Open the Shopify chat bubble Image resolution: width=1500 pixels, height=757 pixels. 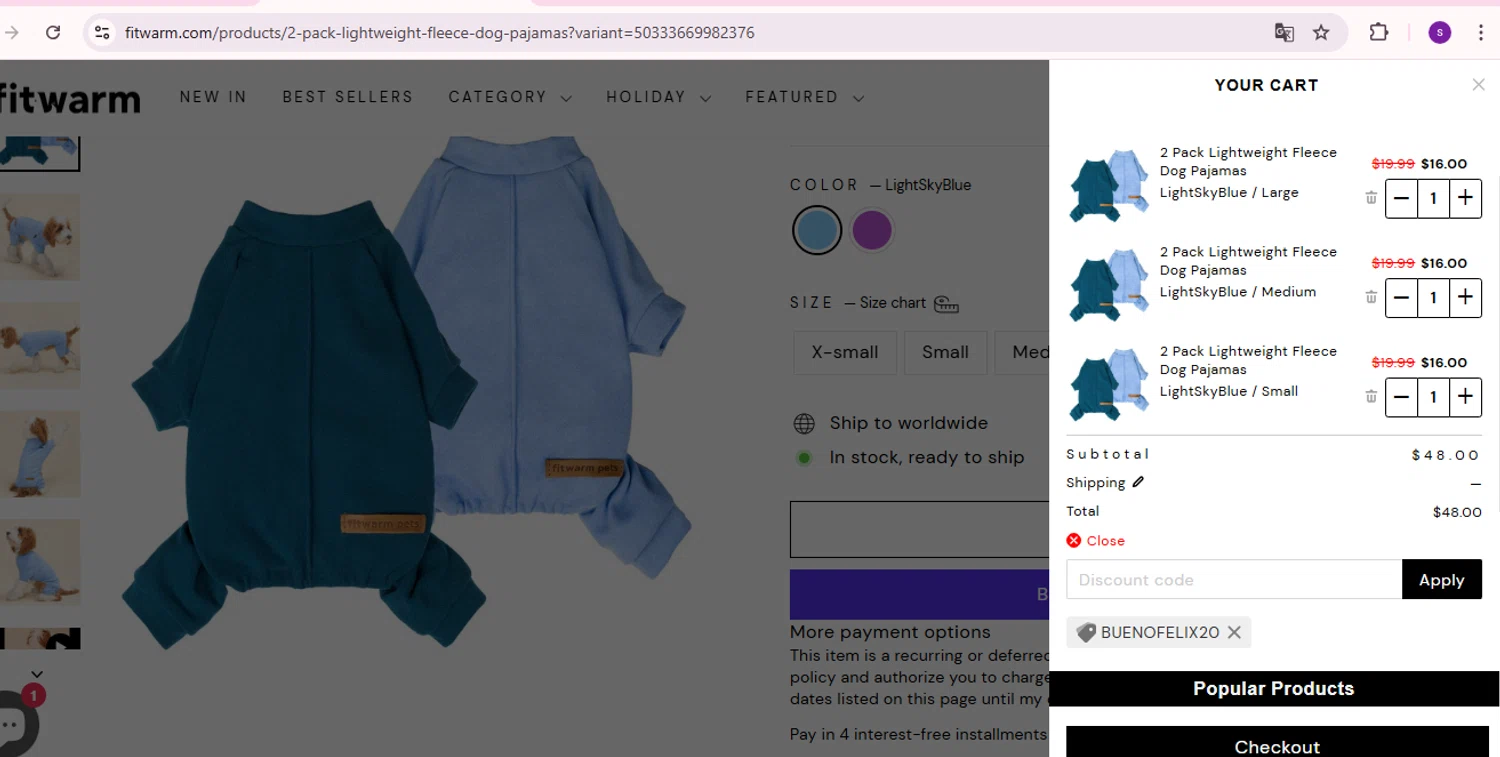coord(12,724)
